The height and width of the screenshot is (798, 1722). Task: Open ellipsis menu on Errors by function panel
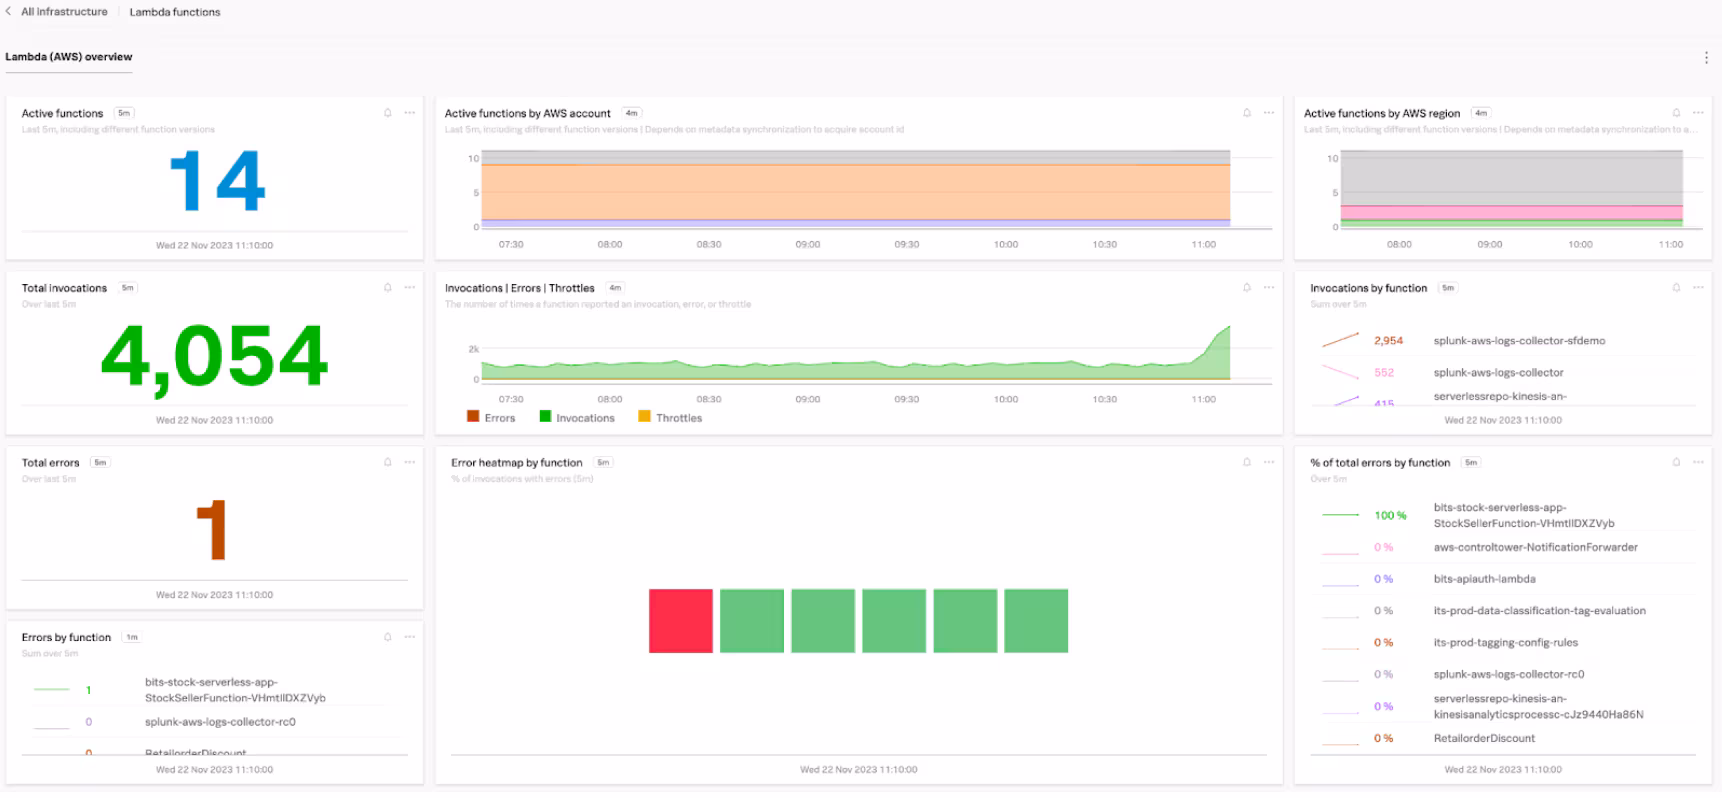tap(410, 637)
